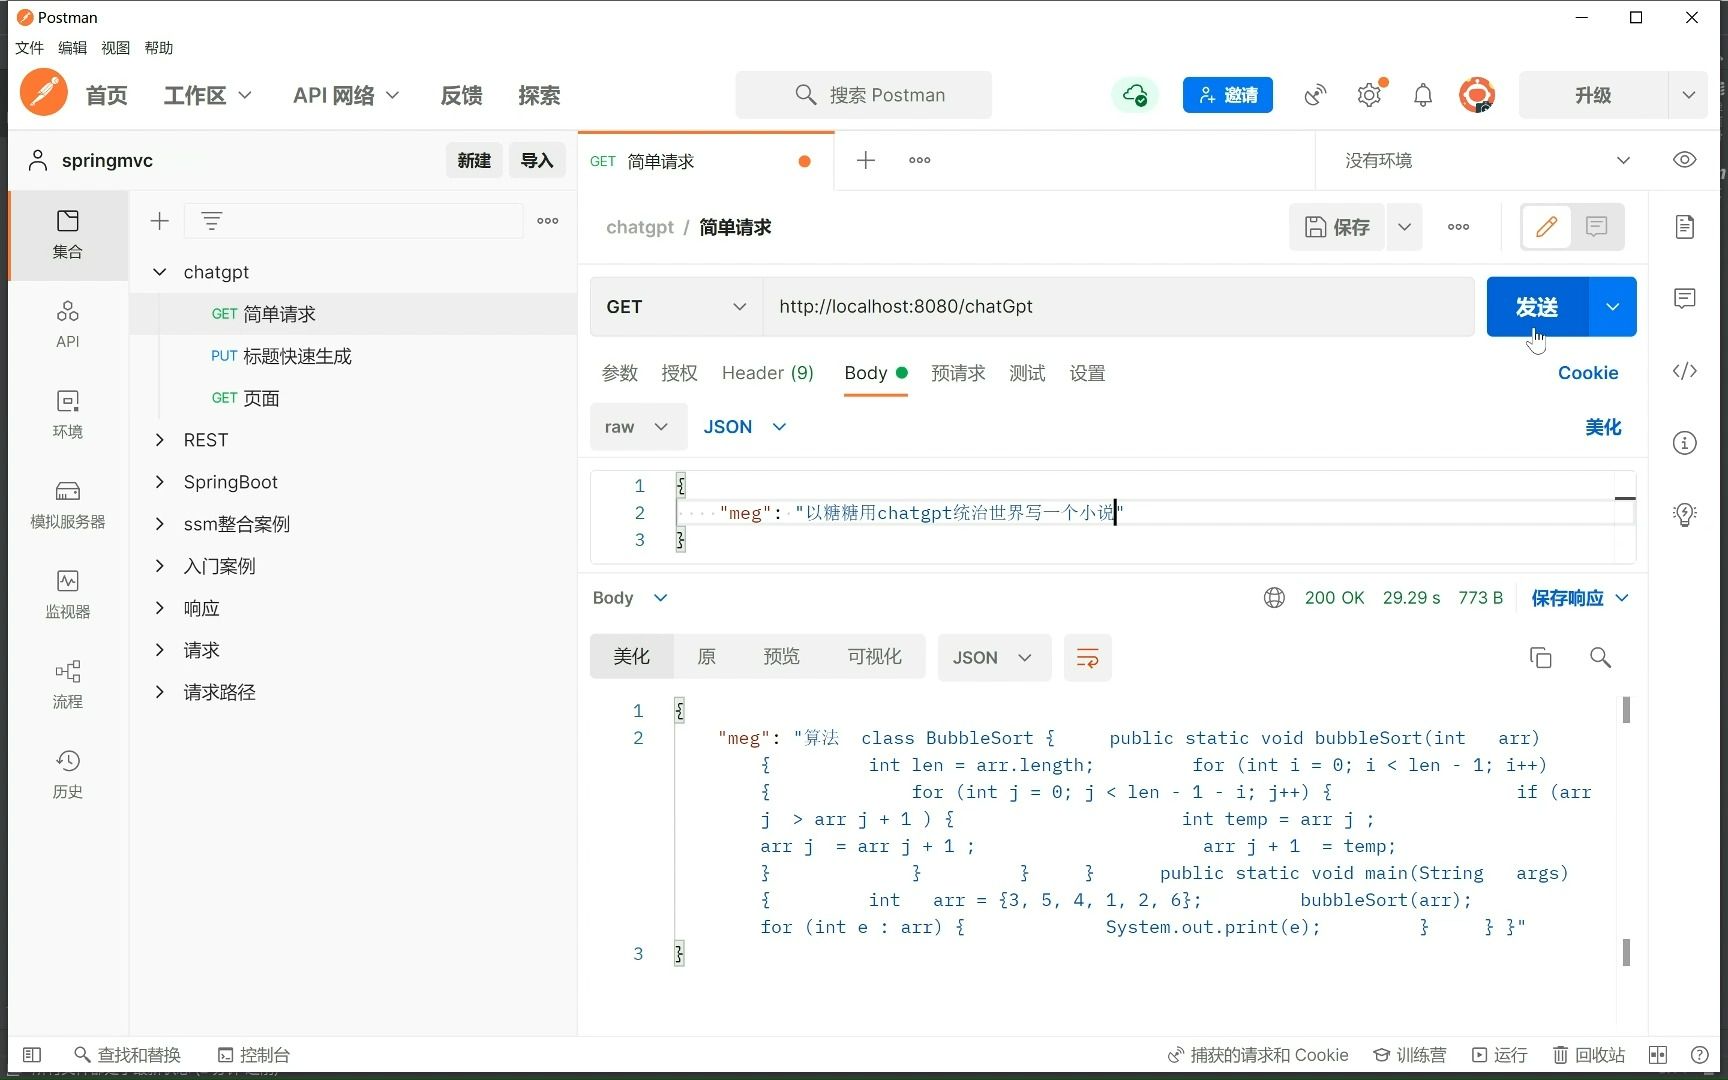This screenshot has height=1080, width=1728.
Task: Open the Monitors sidebar section (监视器)
Action: pyautogui.click(x=68, y=595)
